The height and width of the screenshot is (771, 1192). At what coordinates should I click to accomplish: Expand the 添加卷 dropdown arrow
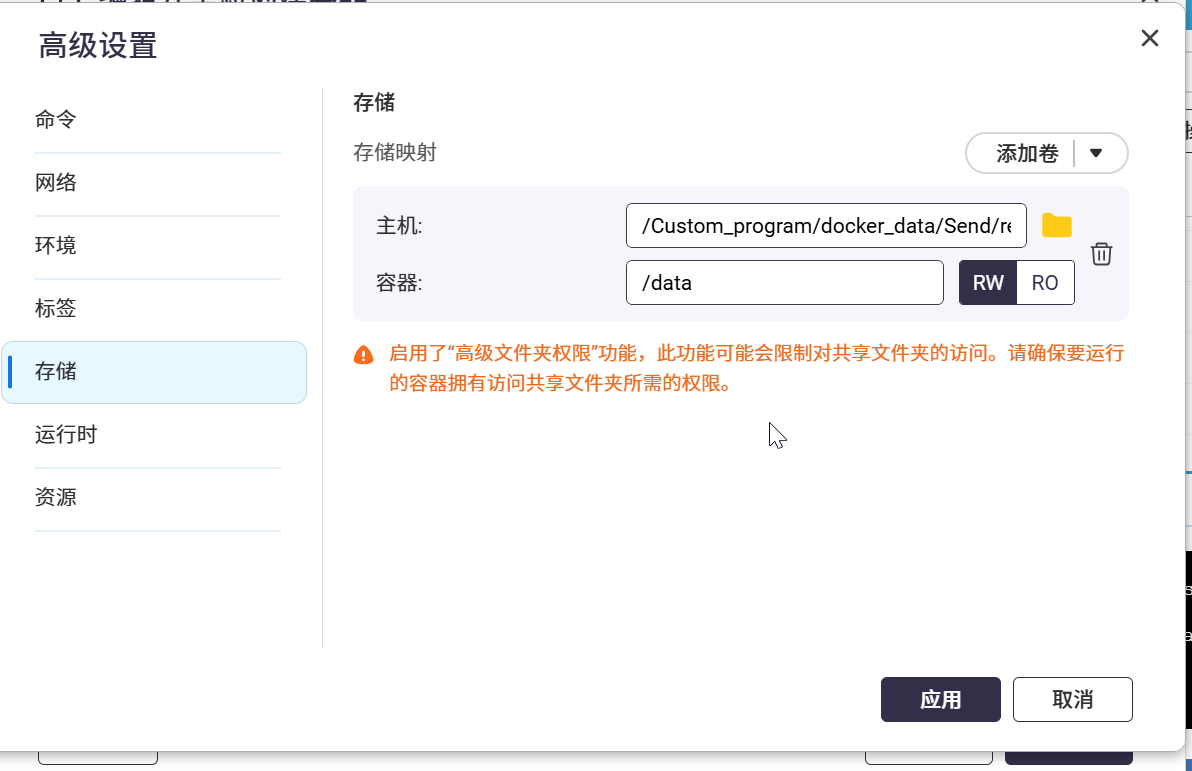(x=1095, y=153)
